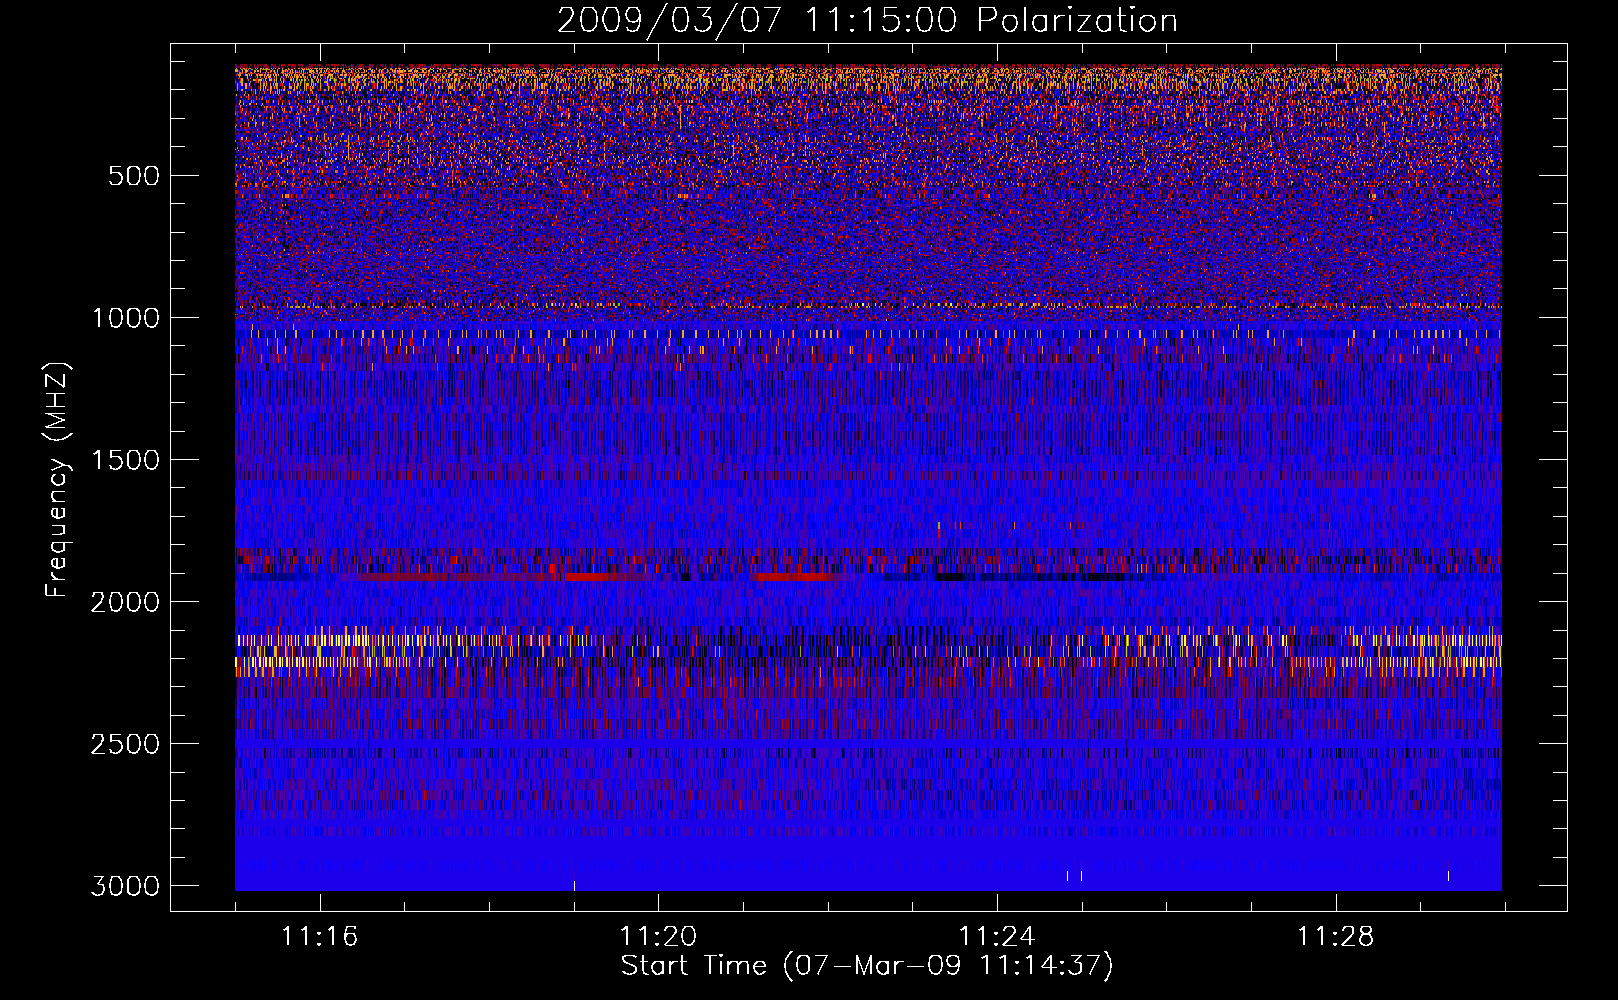
Task: Click the "Frequency (MHZ)" axis label
Action: [x=58, y=480]
